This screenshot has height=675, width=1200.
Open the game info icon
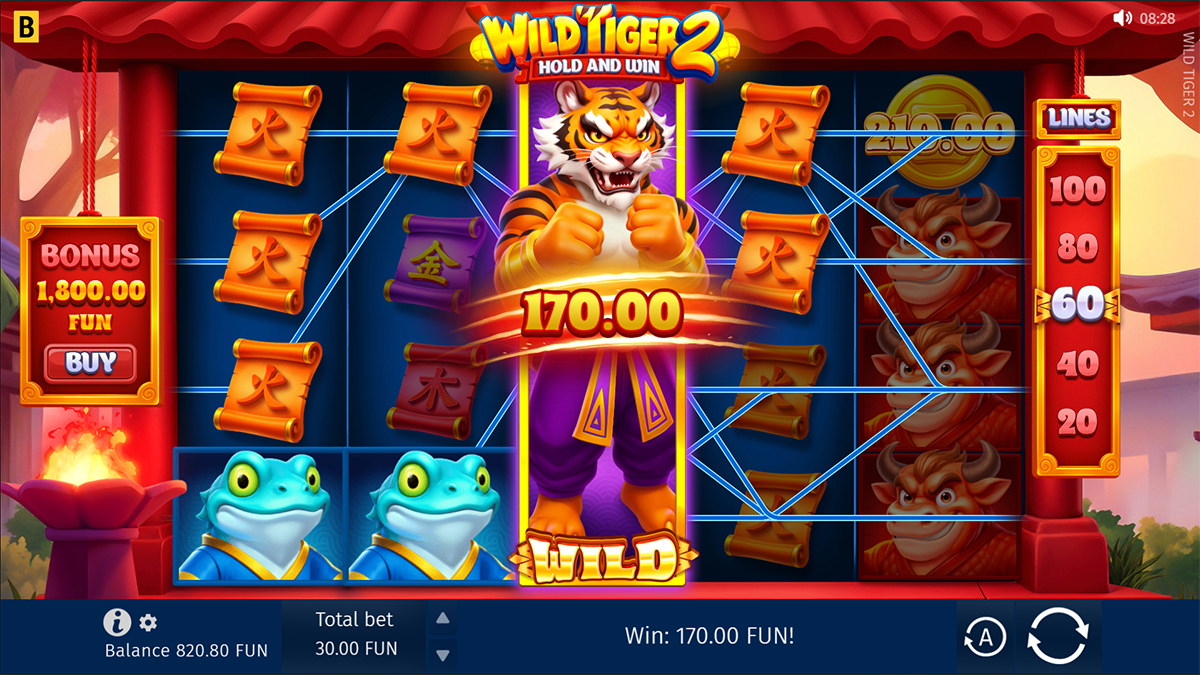117,622
